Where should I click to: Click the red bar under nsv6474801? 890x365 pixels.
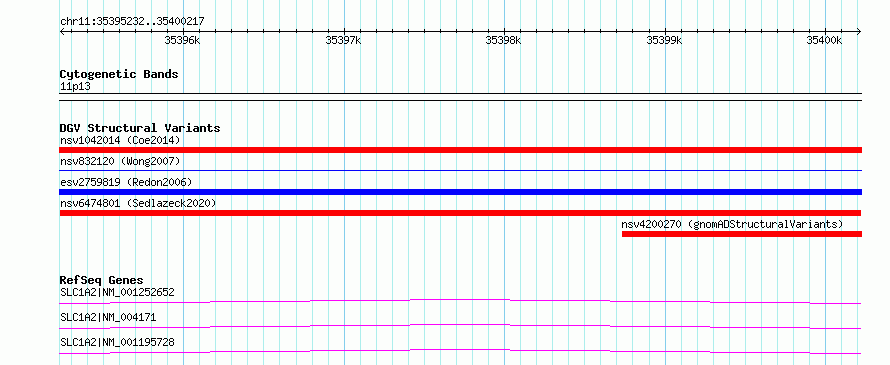click(460, 213)
